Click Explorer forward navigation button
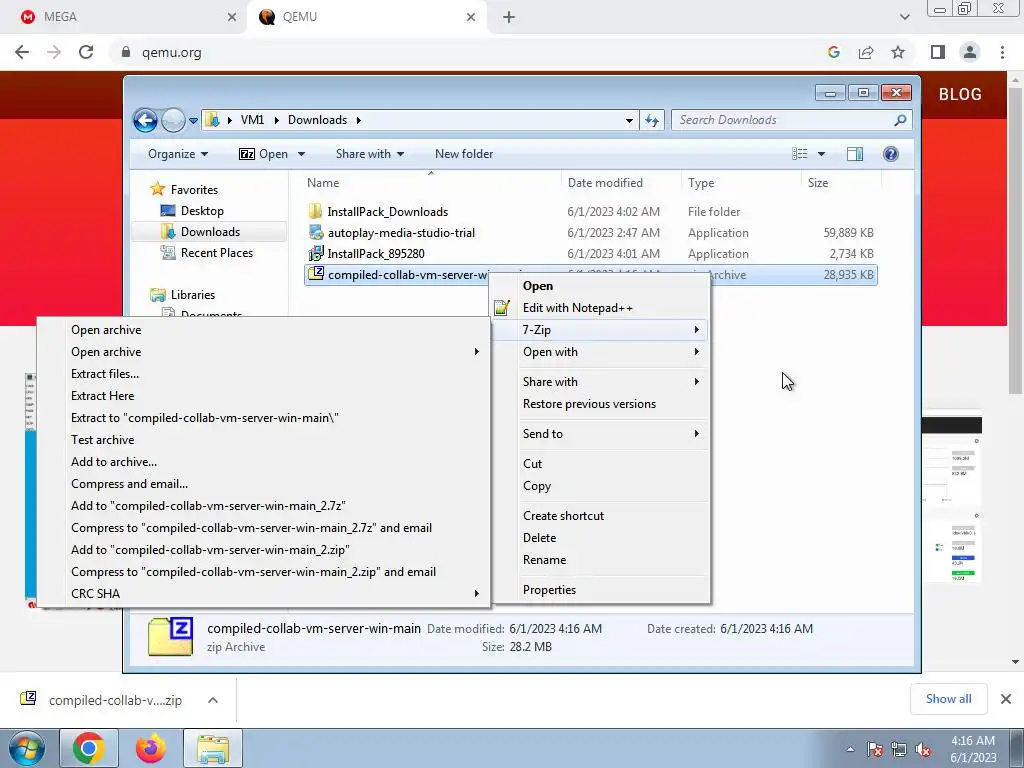Screen dimensions: 1024x768 coord(173,120)
